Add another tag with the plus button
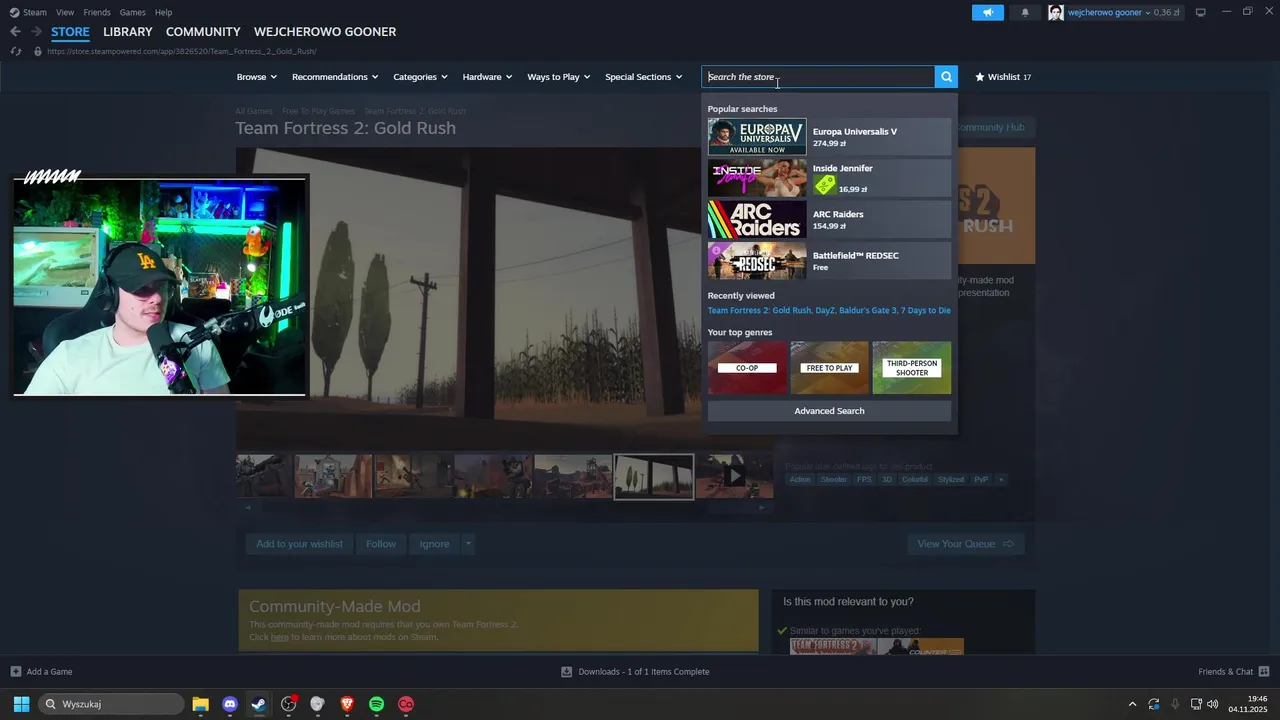The height and width of the screenshot is (720, 1280). tap(1000, 480)
